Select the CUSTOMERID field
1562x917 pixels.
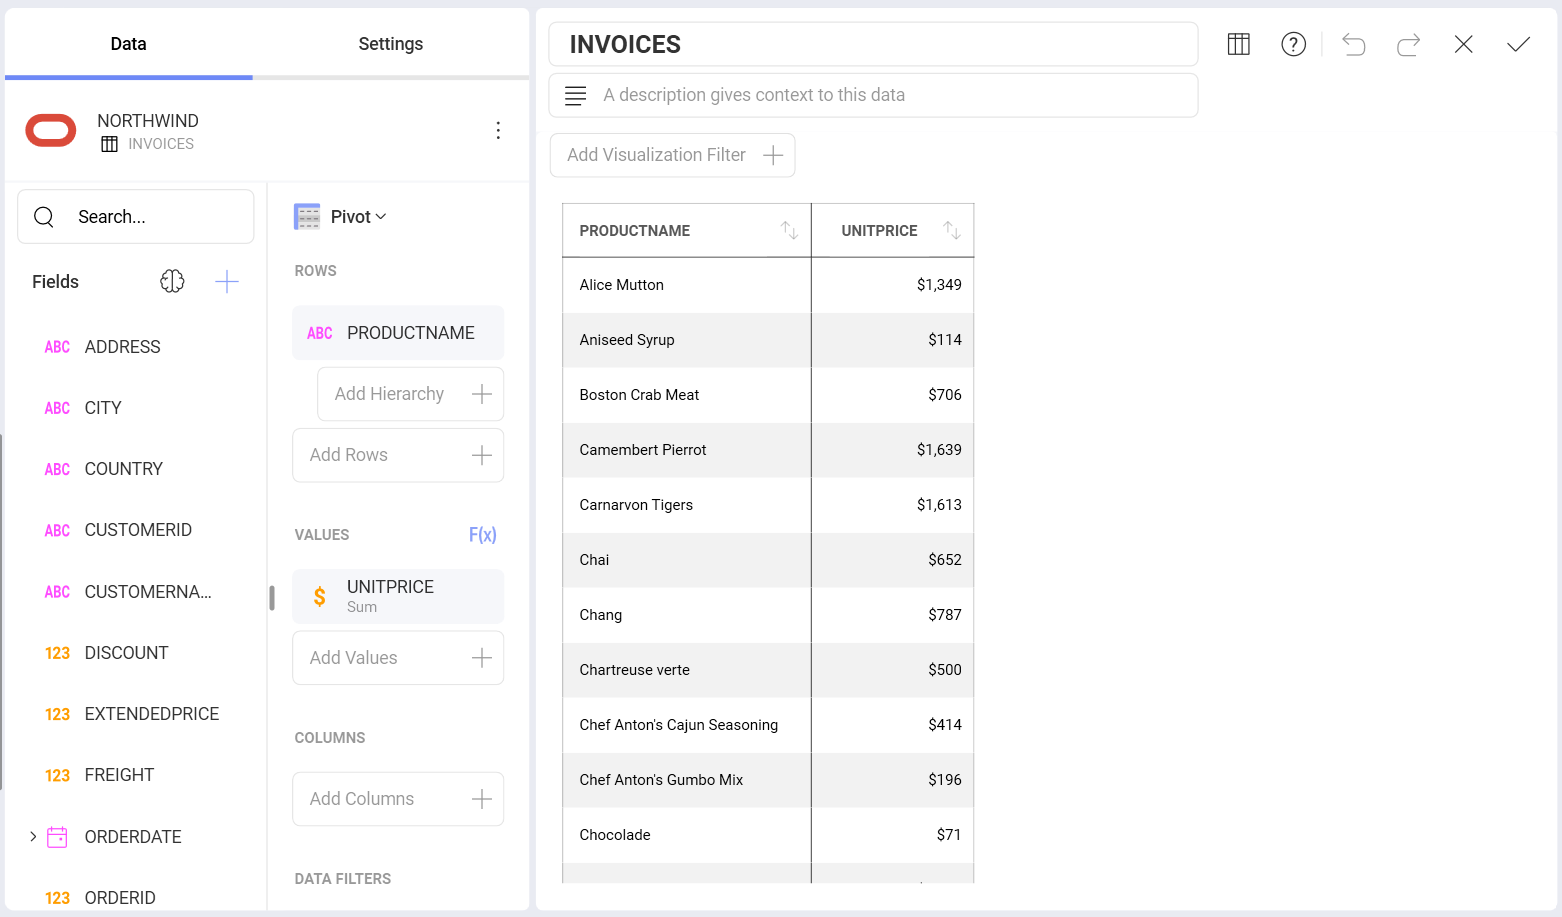coord(136,530)
